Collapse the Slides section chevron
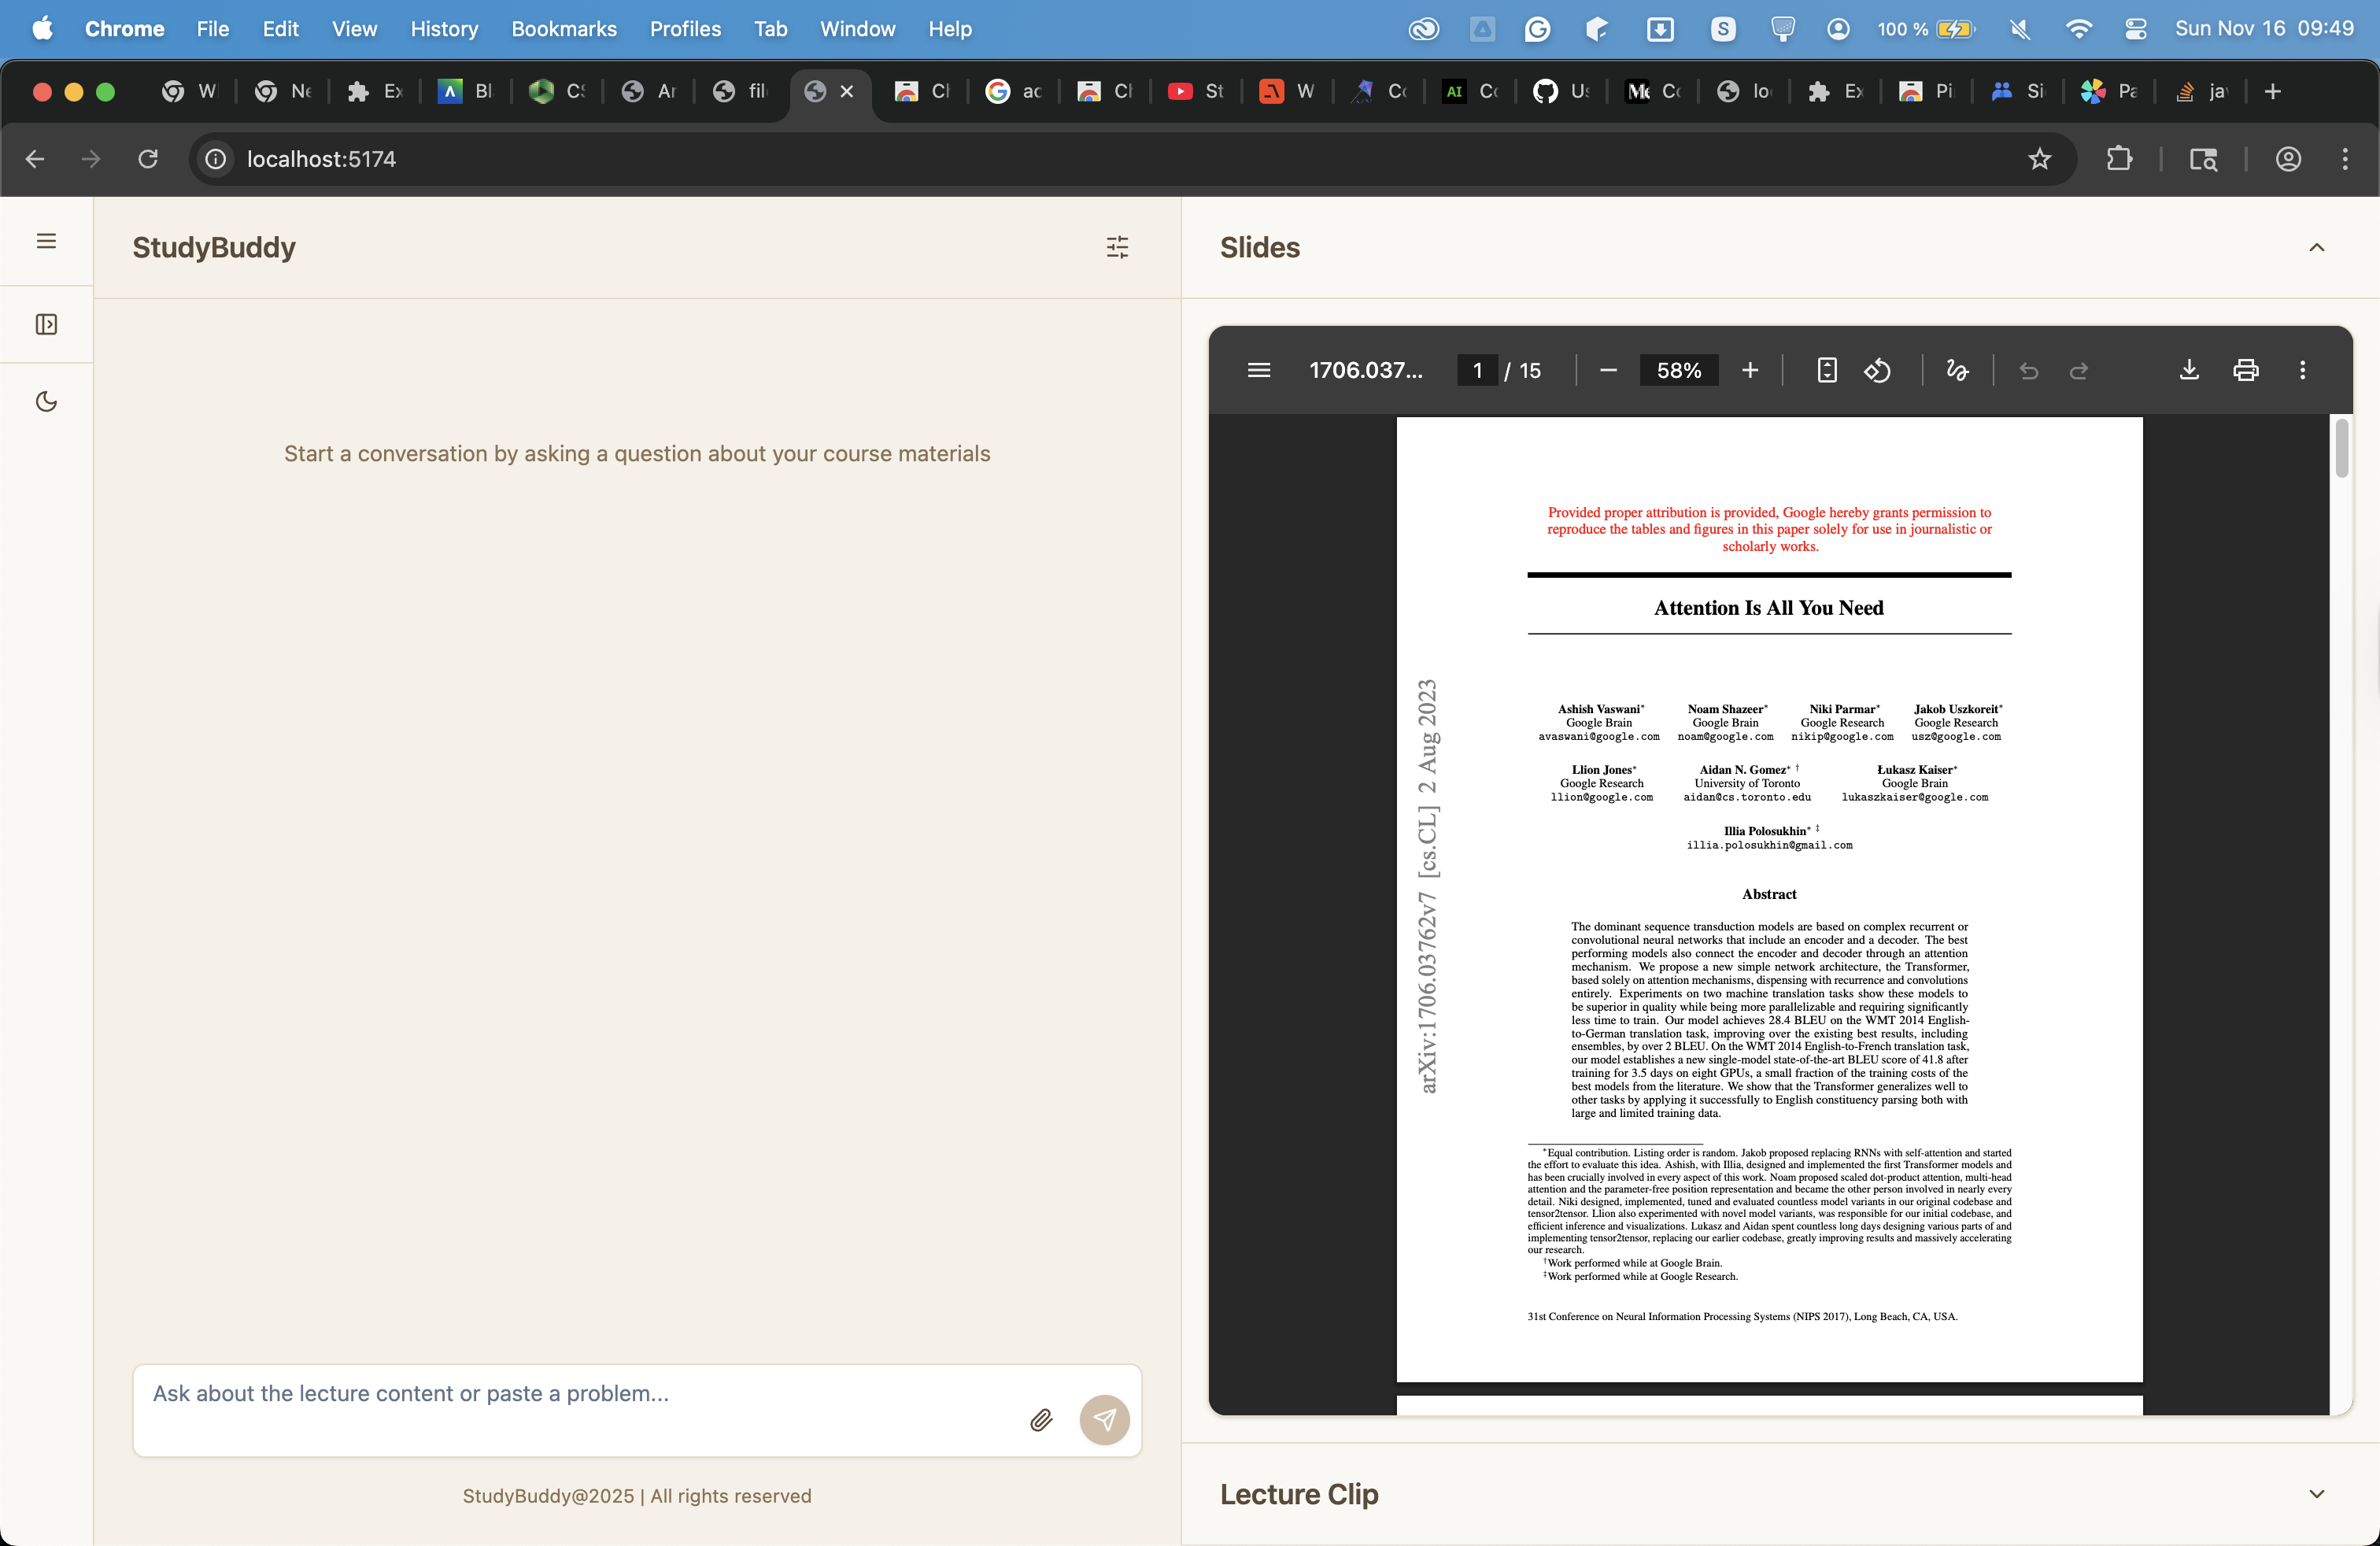 [x=2316, y=248]
